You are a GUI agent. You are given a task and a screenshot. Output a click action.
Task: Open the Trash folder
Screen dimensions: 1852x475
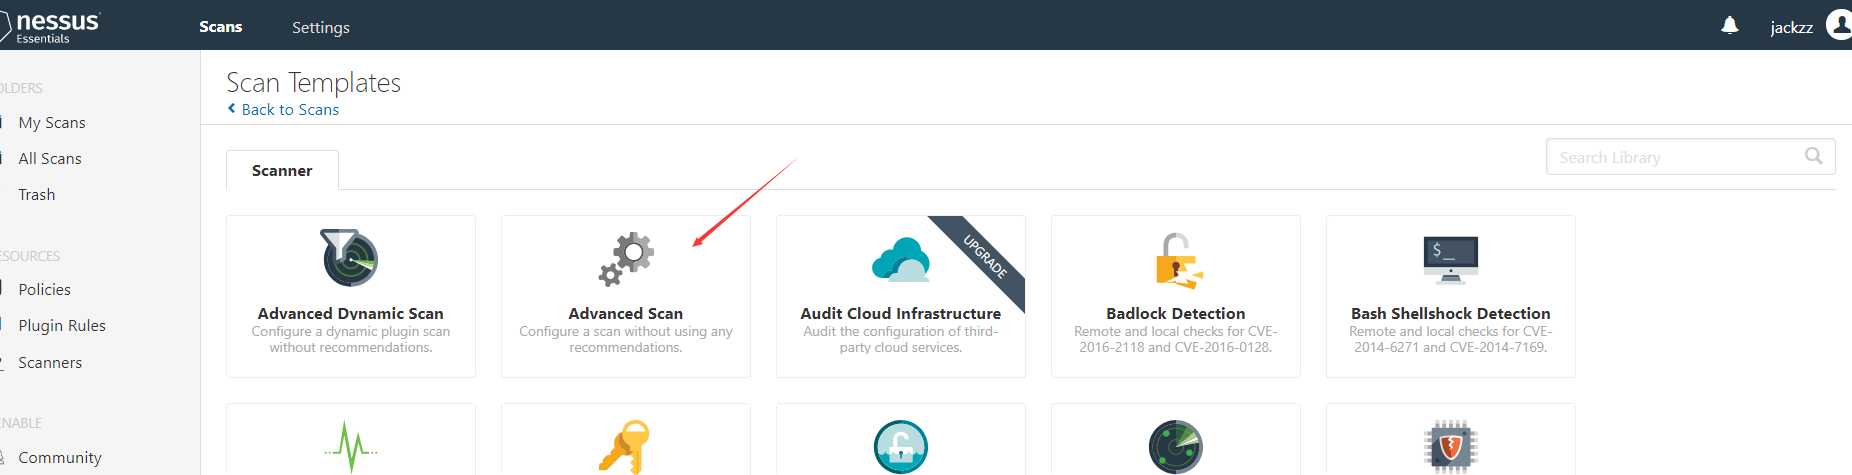37,194
